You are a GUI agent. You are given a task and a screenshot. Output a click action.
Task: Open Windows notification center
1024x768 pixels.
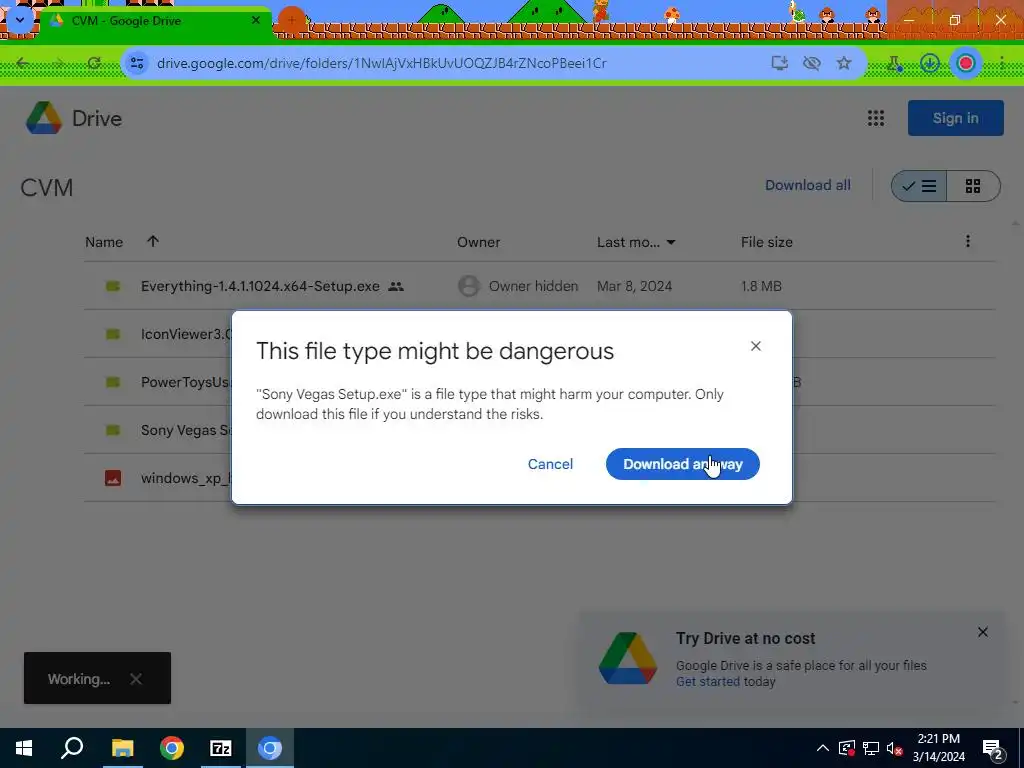[993, 750]
